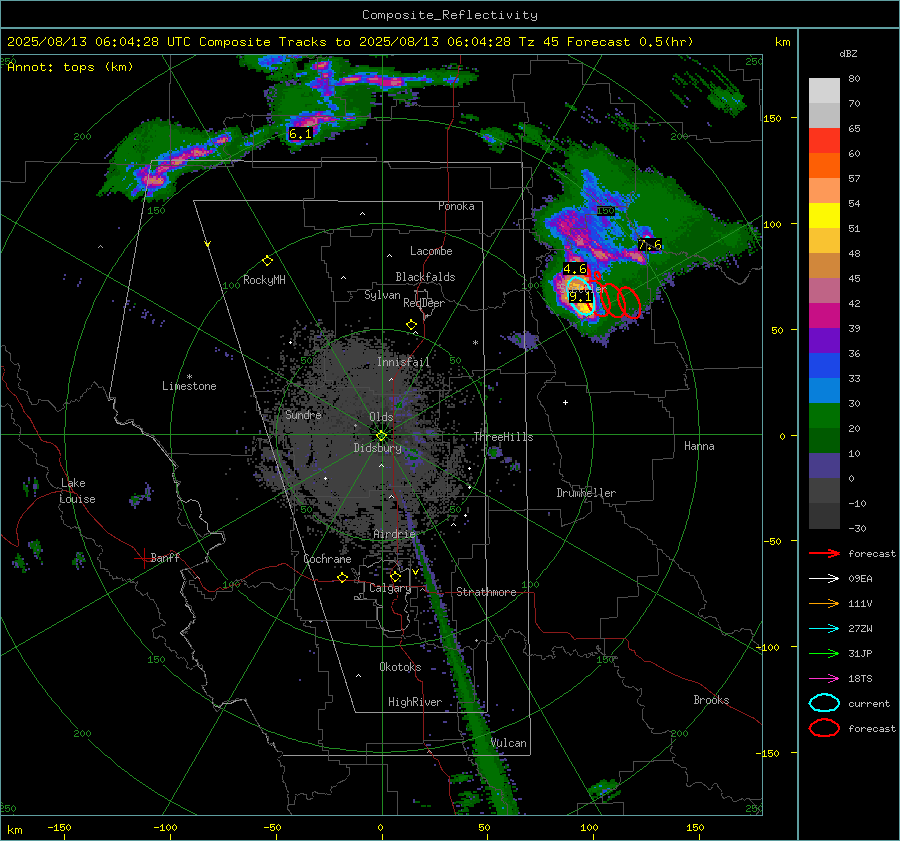This screenshot has height=841, width=900.
Task: Click the -150 tick on bottom axis
Action: point(59,828)
